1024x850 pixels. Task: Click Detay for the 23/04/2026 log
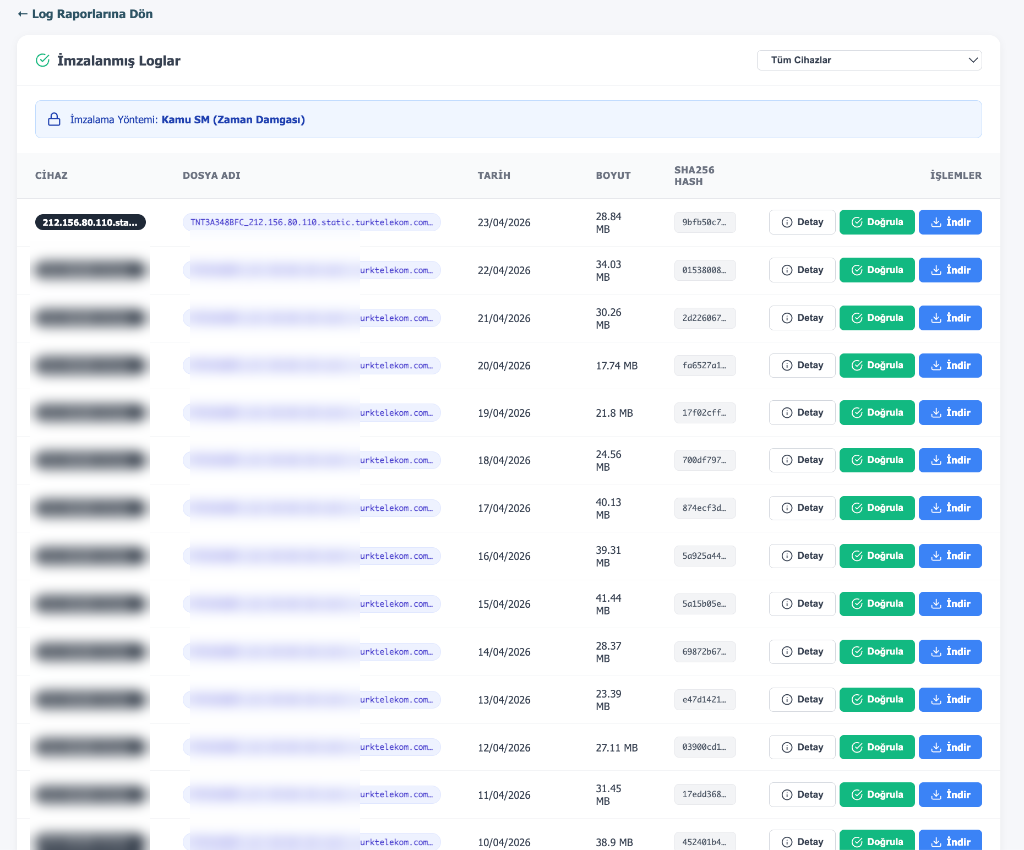tap(802, 222)
